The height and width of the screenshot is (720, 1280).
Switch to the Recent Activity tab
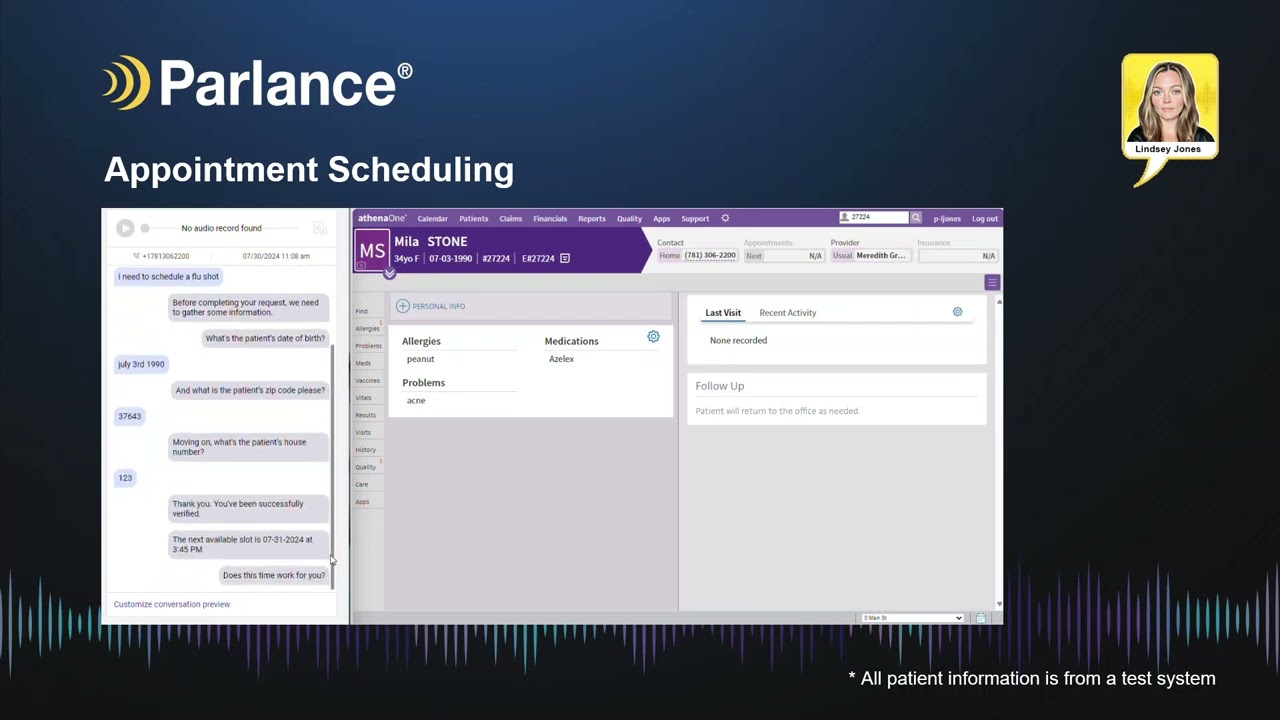(x=788, y=313)
